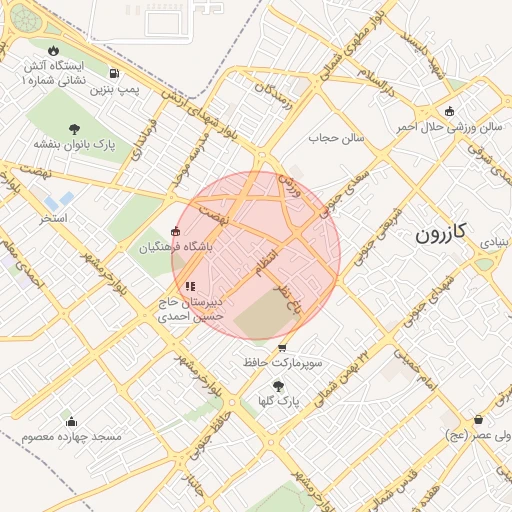
Task: Select the gas pump icon
Action: click(x=114, y=73)
